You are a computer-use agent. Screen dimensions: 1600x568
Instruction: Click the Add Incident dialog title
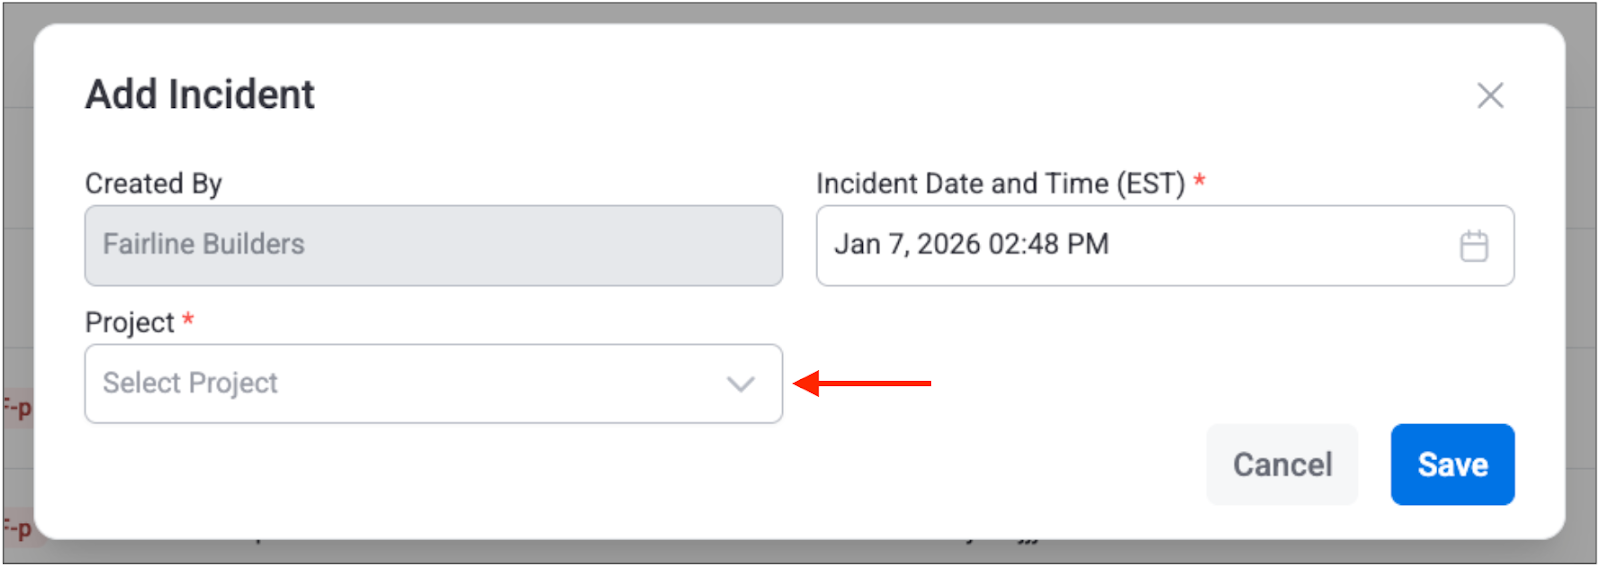coord(200,95)
